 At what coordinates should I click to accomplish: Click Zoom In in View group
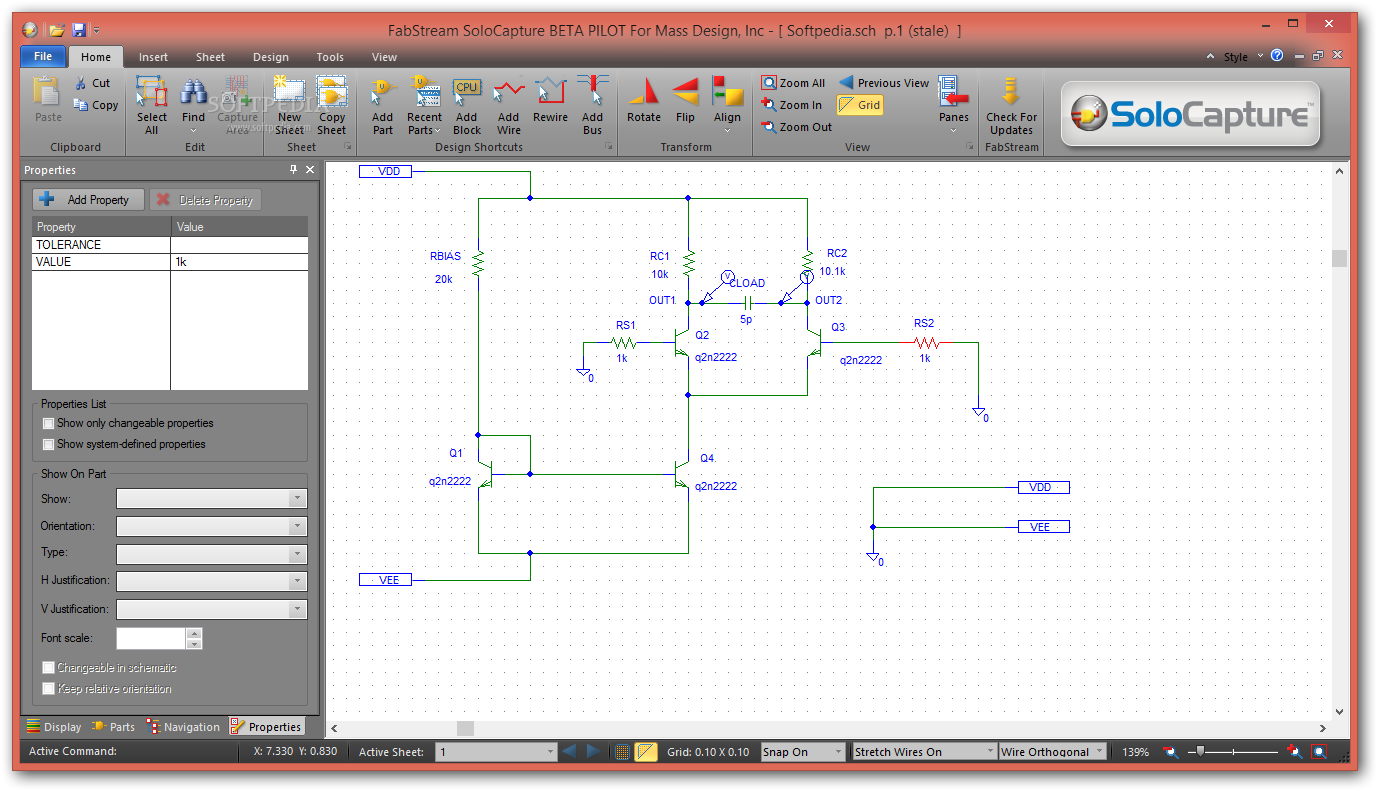(792, 105)
